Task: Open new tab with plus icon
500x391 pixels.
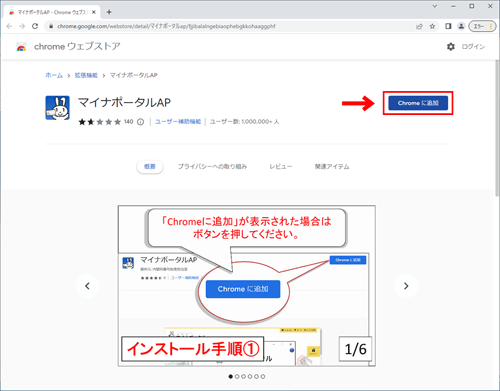Action: click(109, 12)
